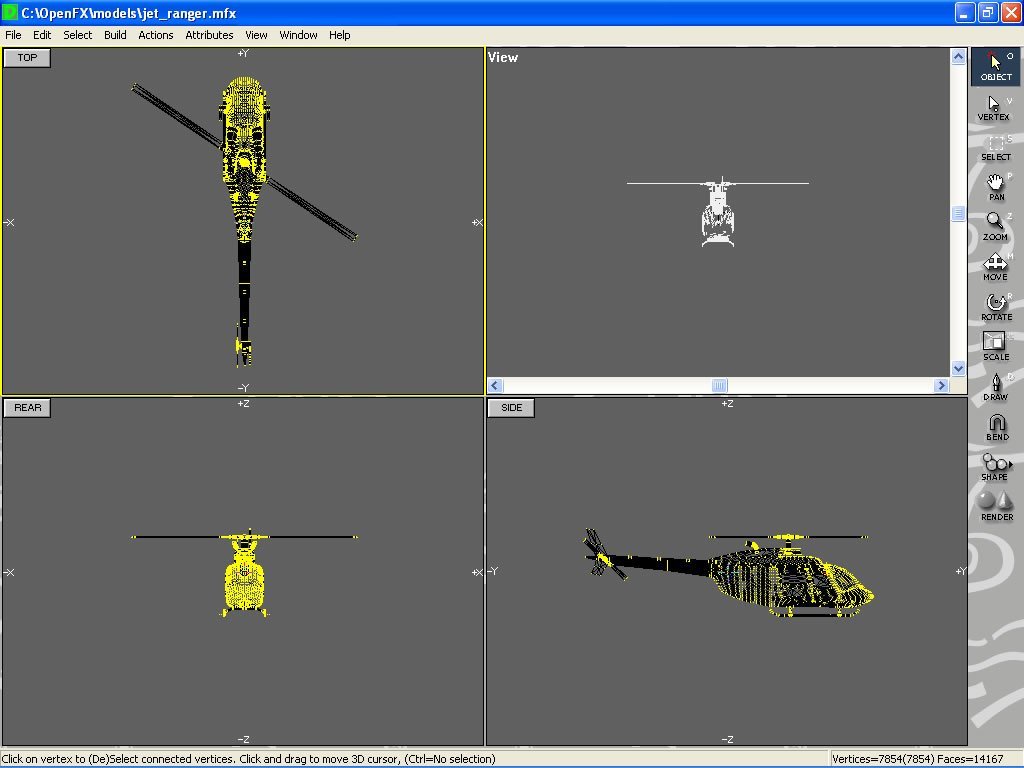The height and width of the screenshot is (768, 1024).
Task: Click the View window left scroll arrow
Action: [x=495, y=385]
